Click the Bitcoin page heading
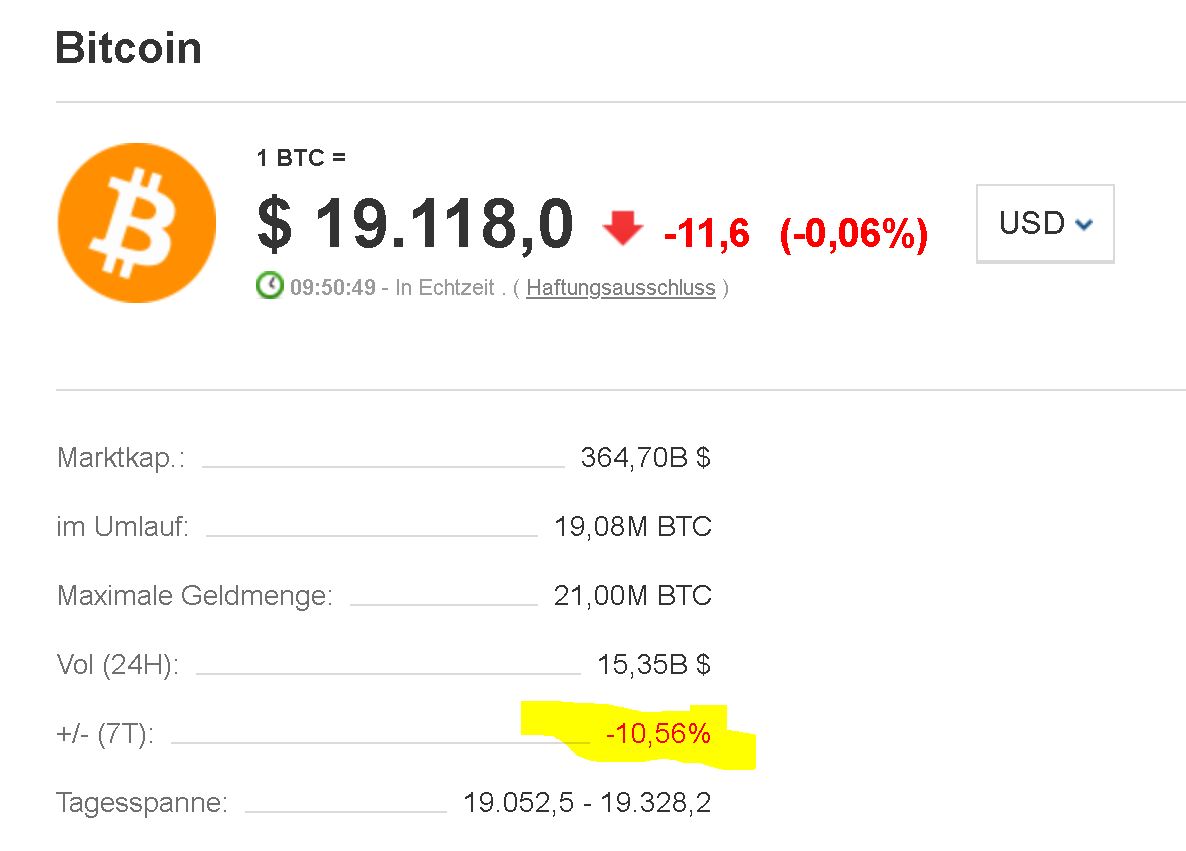Viewport: 1186px width, 851px height. pos(128,48)
